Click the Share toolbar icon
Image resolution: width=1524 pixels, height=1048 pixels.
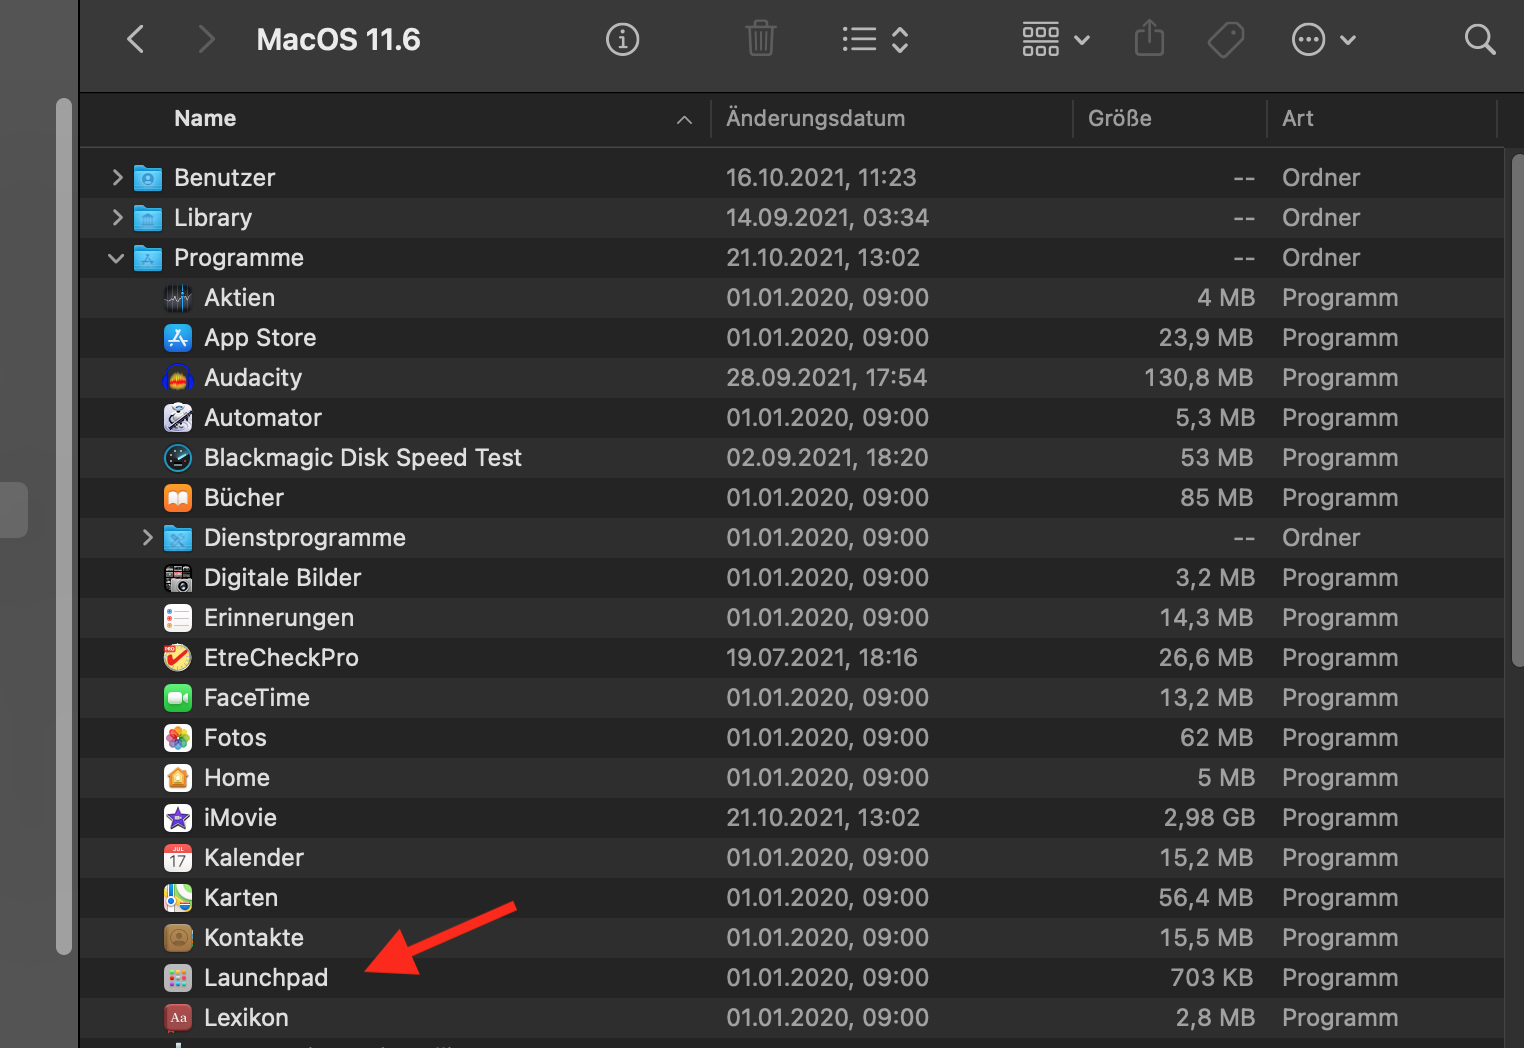tap(1149, 40)
